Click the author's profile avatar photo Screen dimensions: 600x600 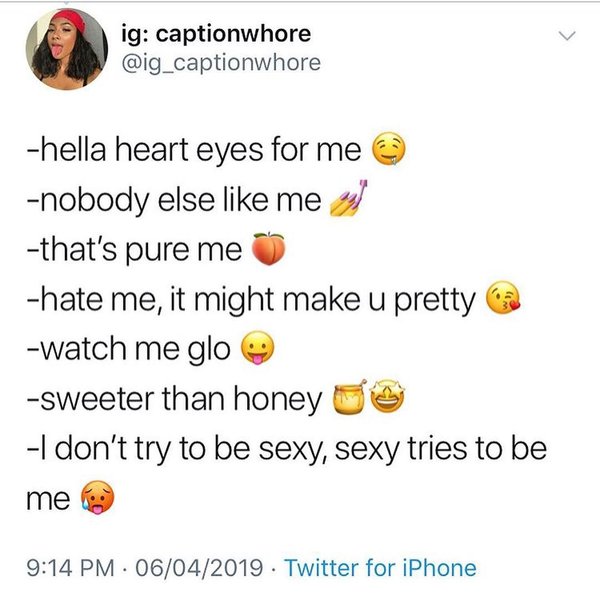[x=66, y=48]
